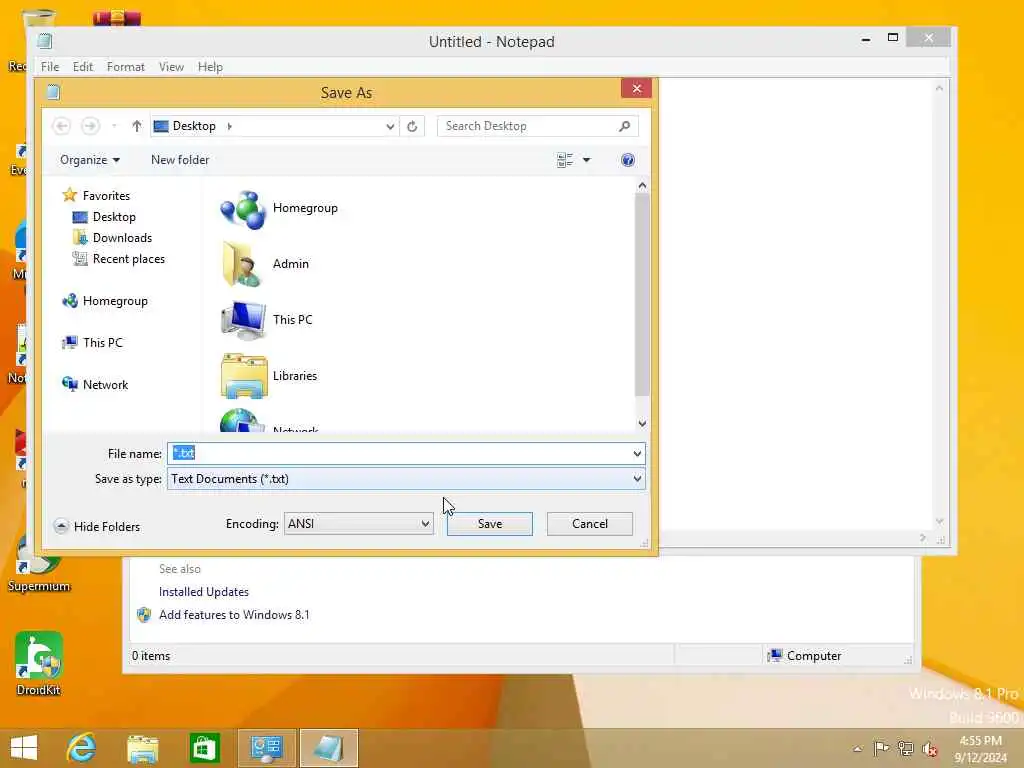Click the Action Center flag in the system tray
Viewport: 1024px width, 768px height.
(880, 748)
